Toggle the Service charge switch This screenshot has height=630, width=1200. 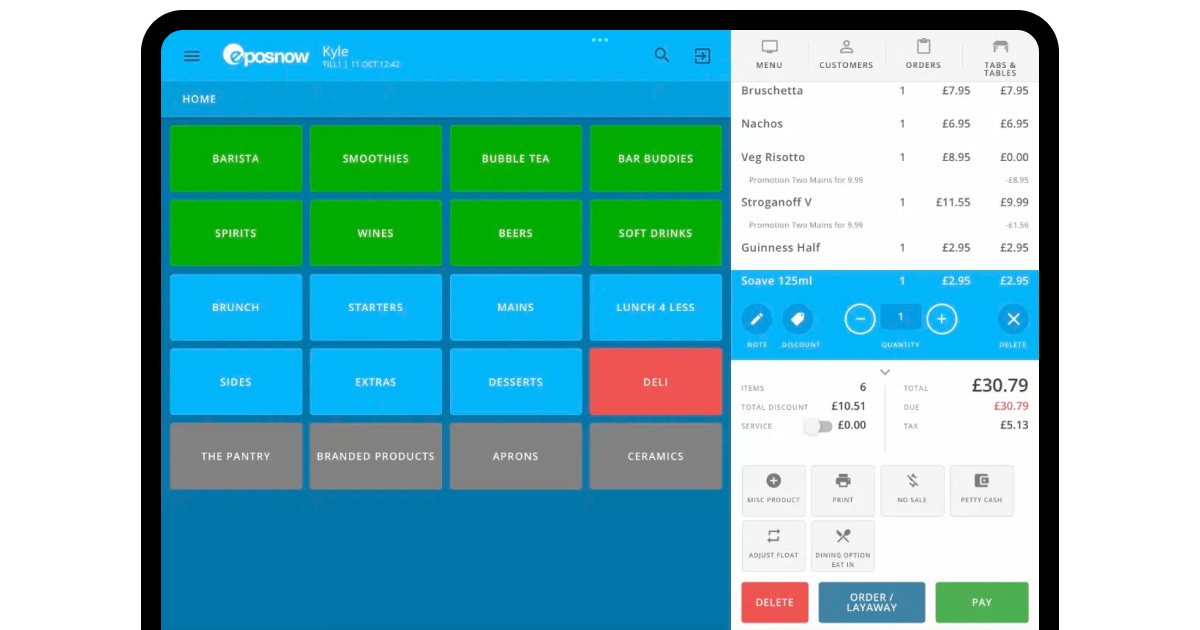818,426
